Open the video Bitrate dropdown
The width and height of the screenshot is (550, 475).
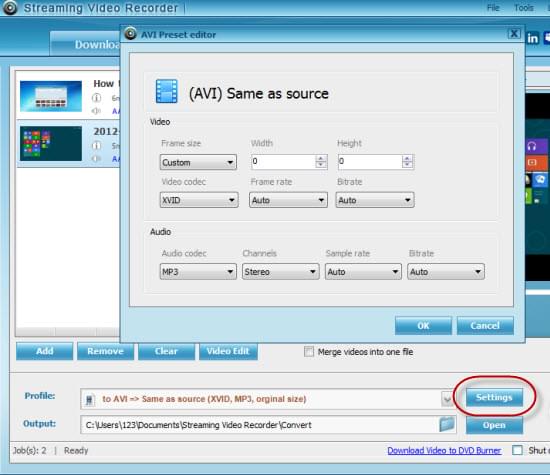pos(375,200)
